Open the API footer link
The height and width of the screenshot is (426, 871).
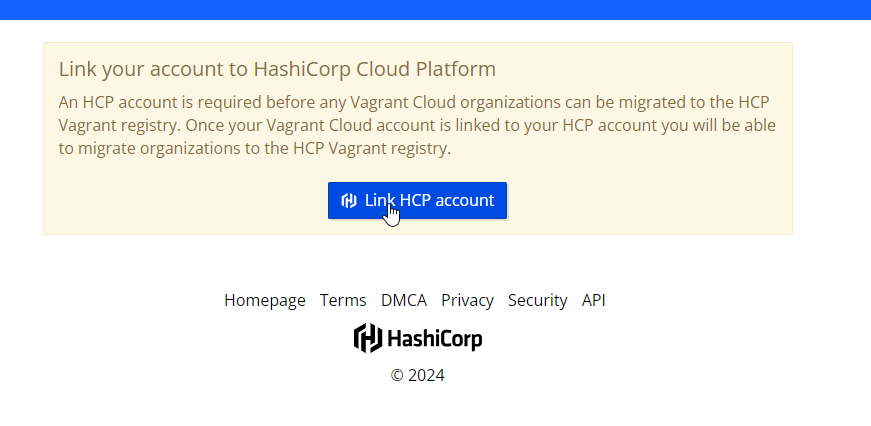pyautogui.click(x=593, y=300)
